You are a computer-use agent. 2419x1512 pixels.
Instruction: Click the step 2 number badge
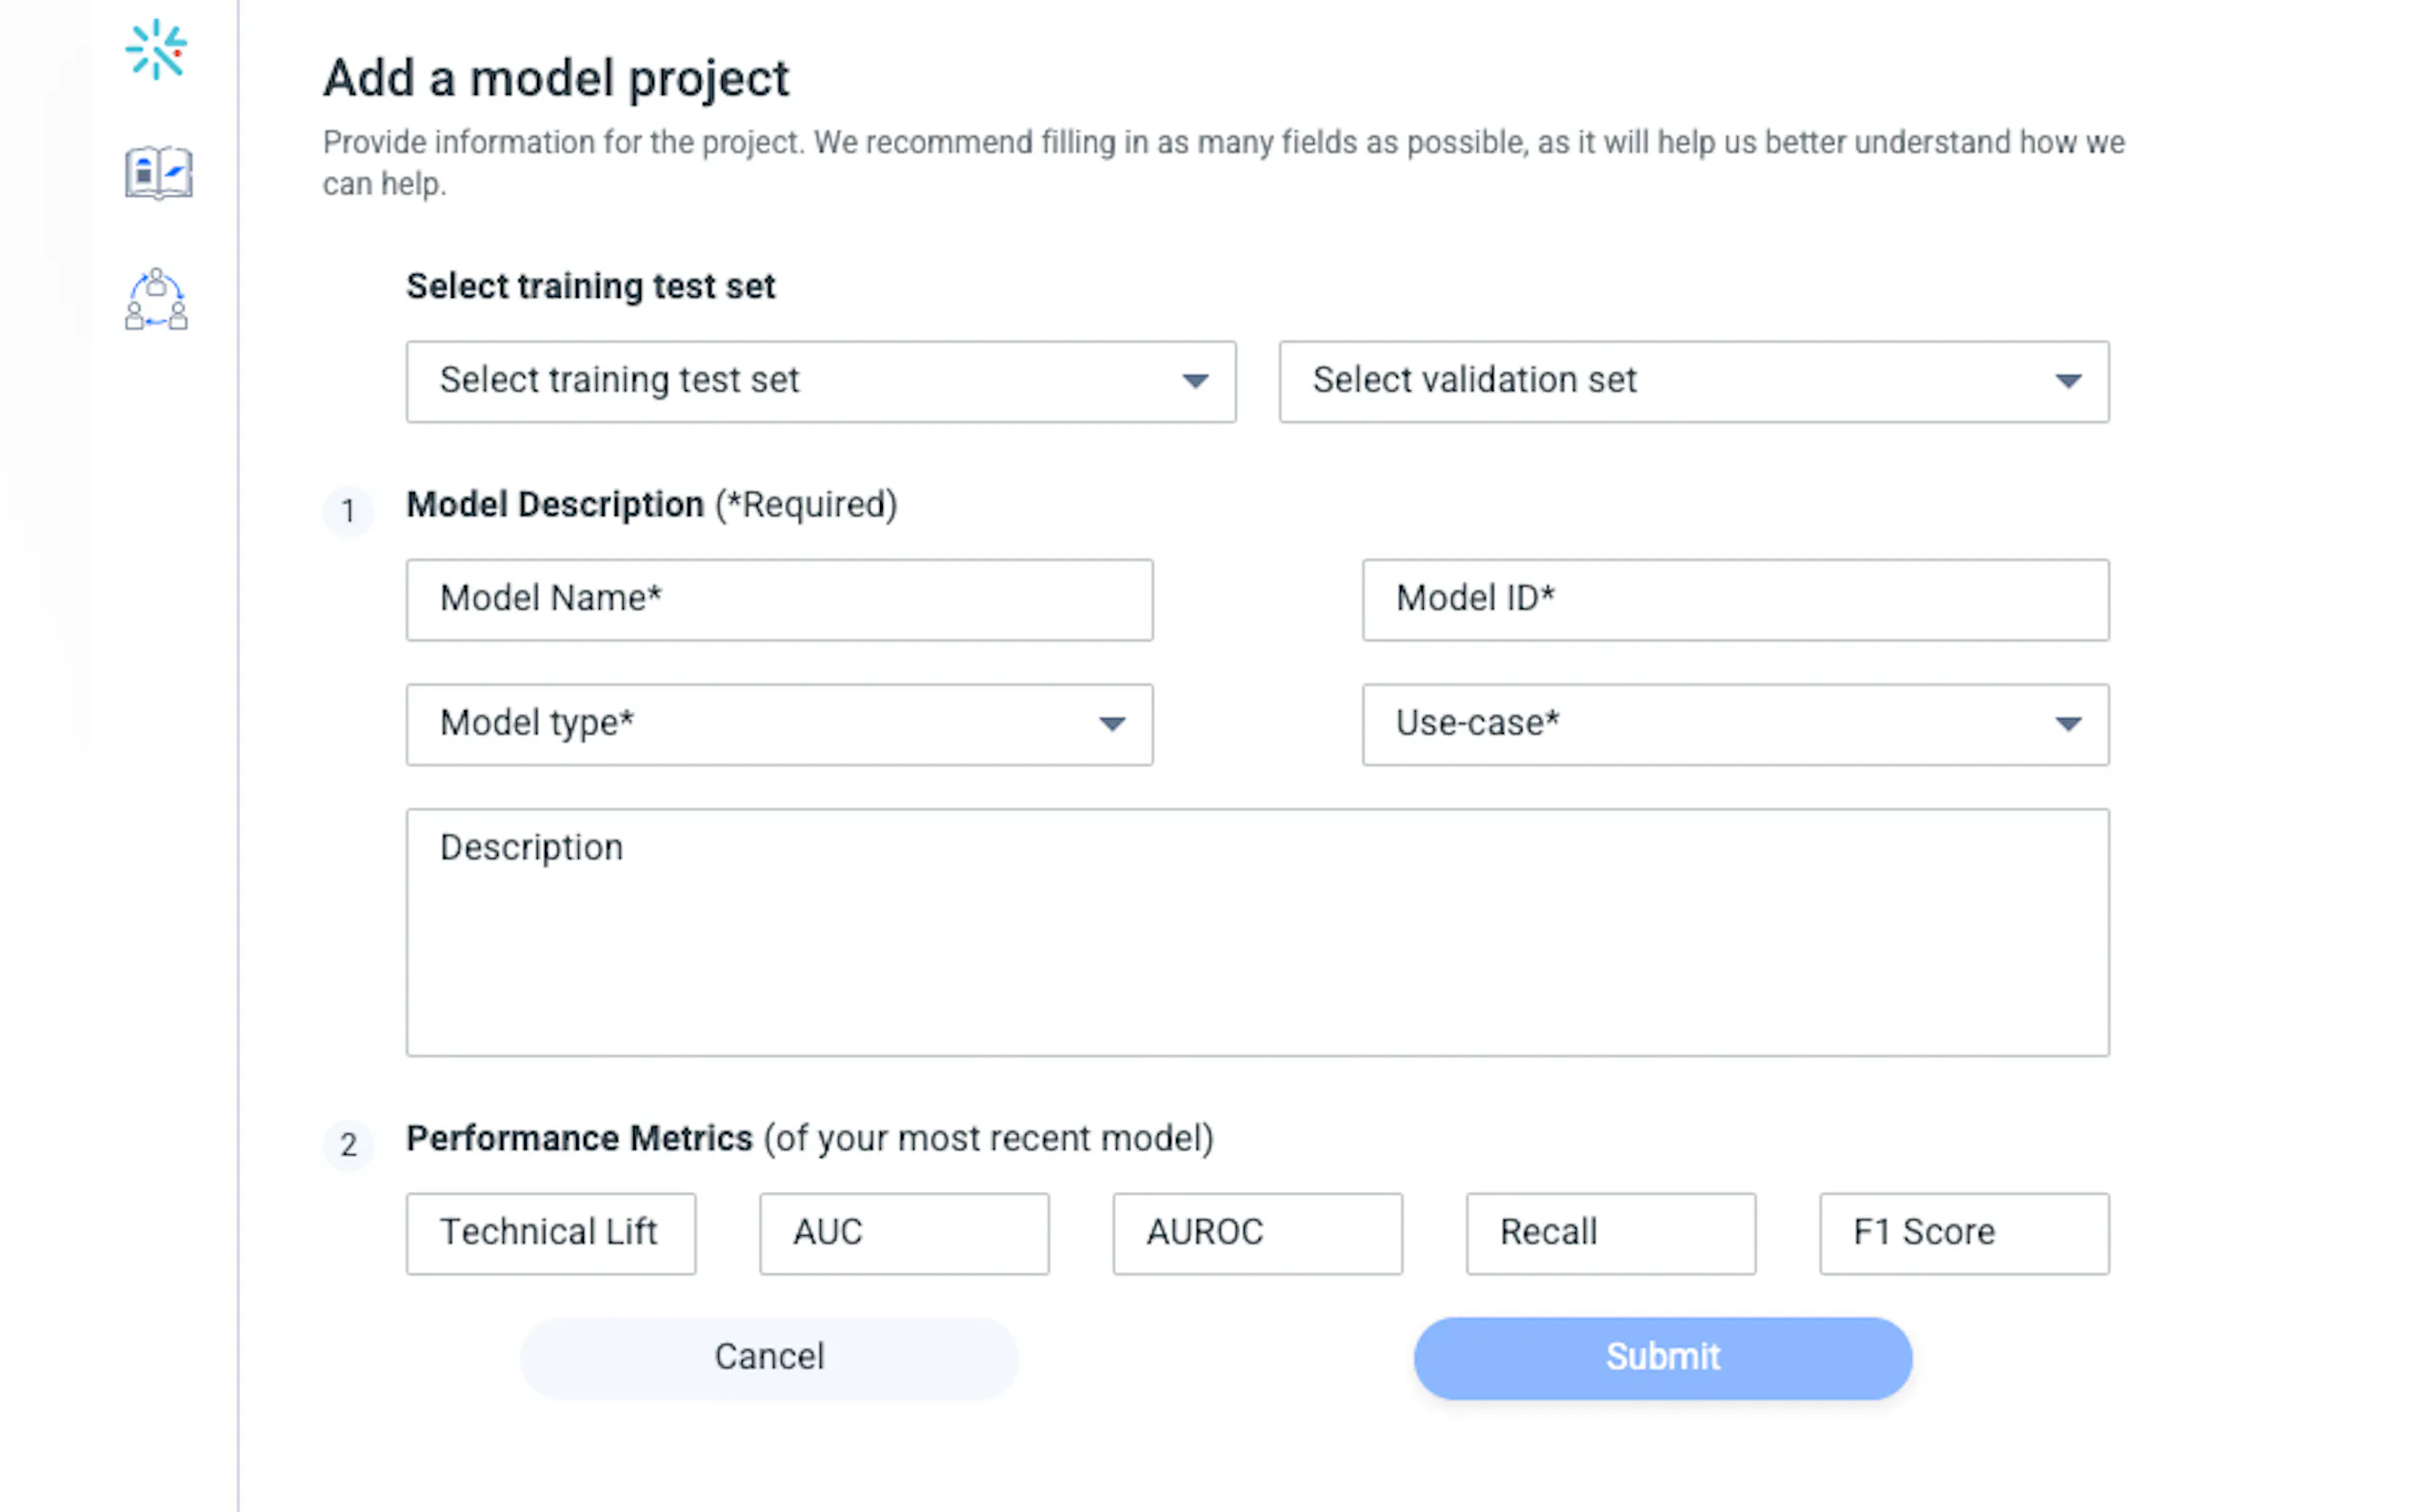[348, 1144]
